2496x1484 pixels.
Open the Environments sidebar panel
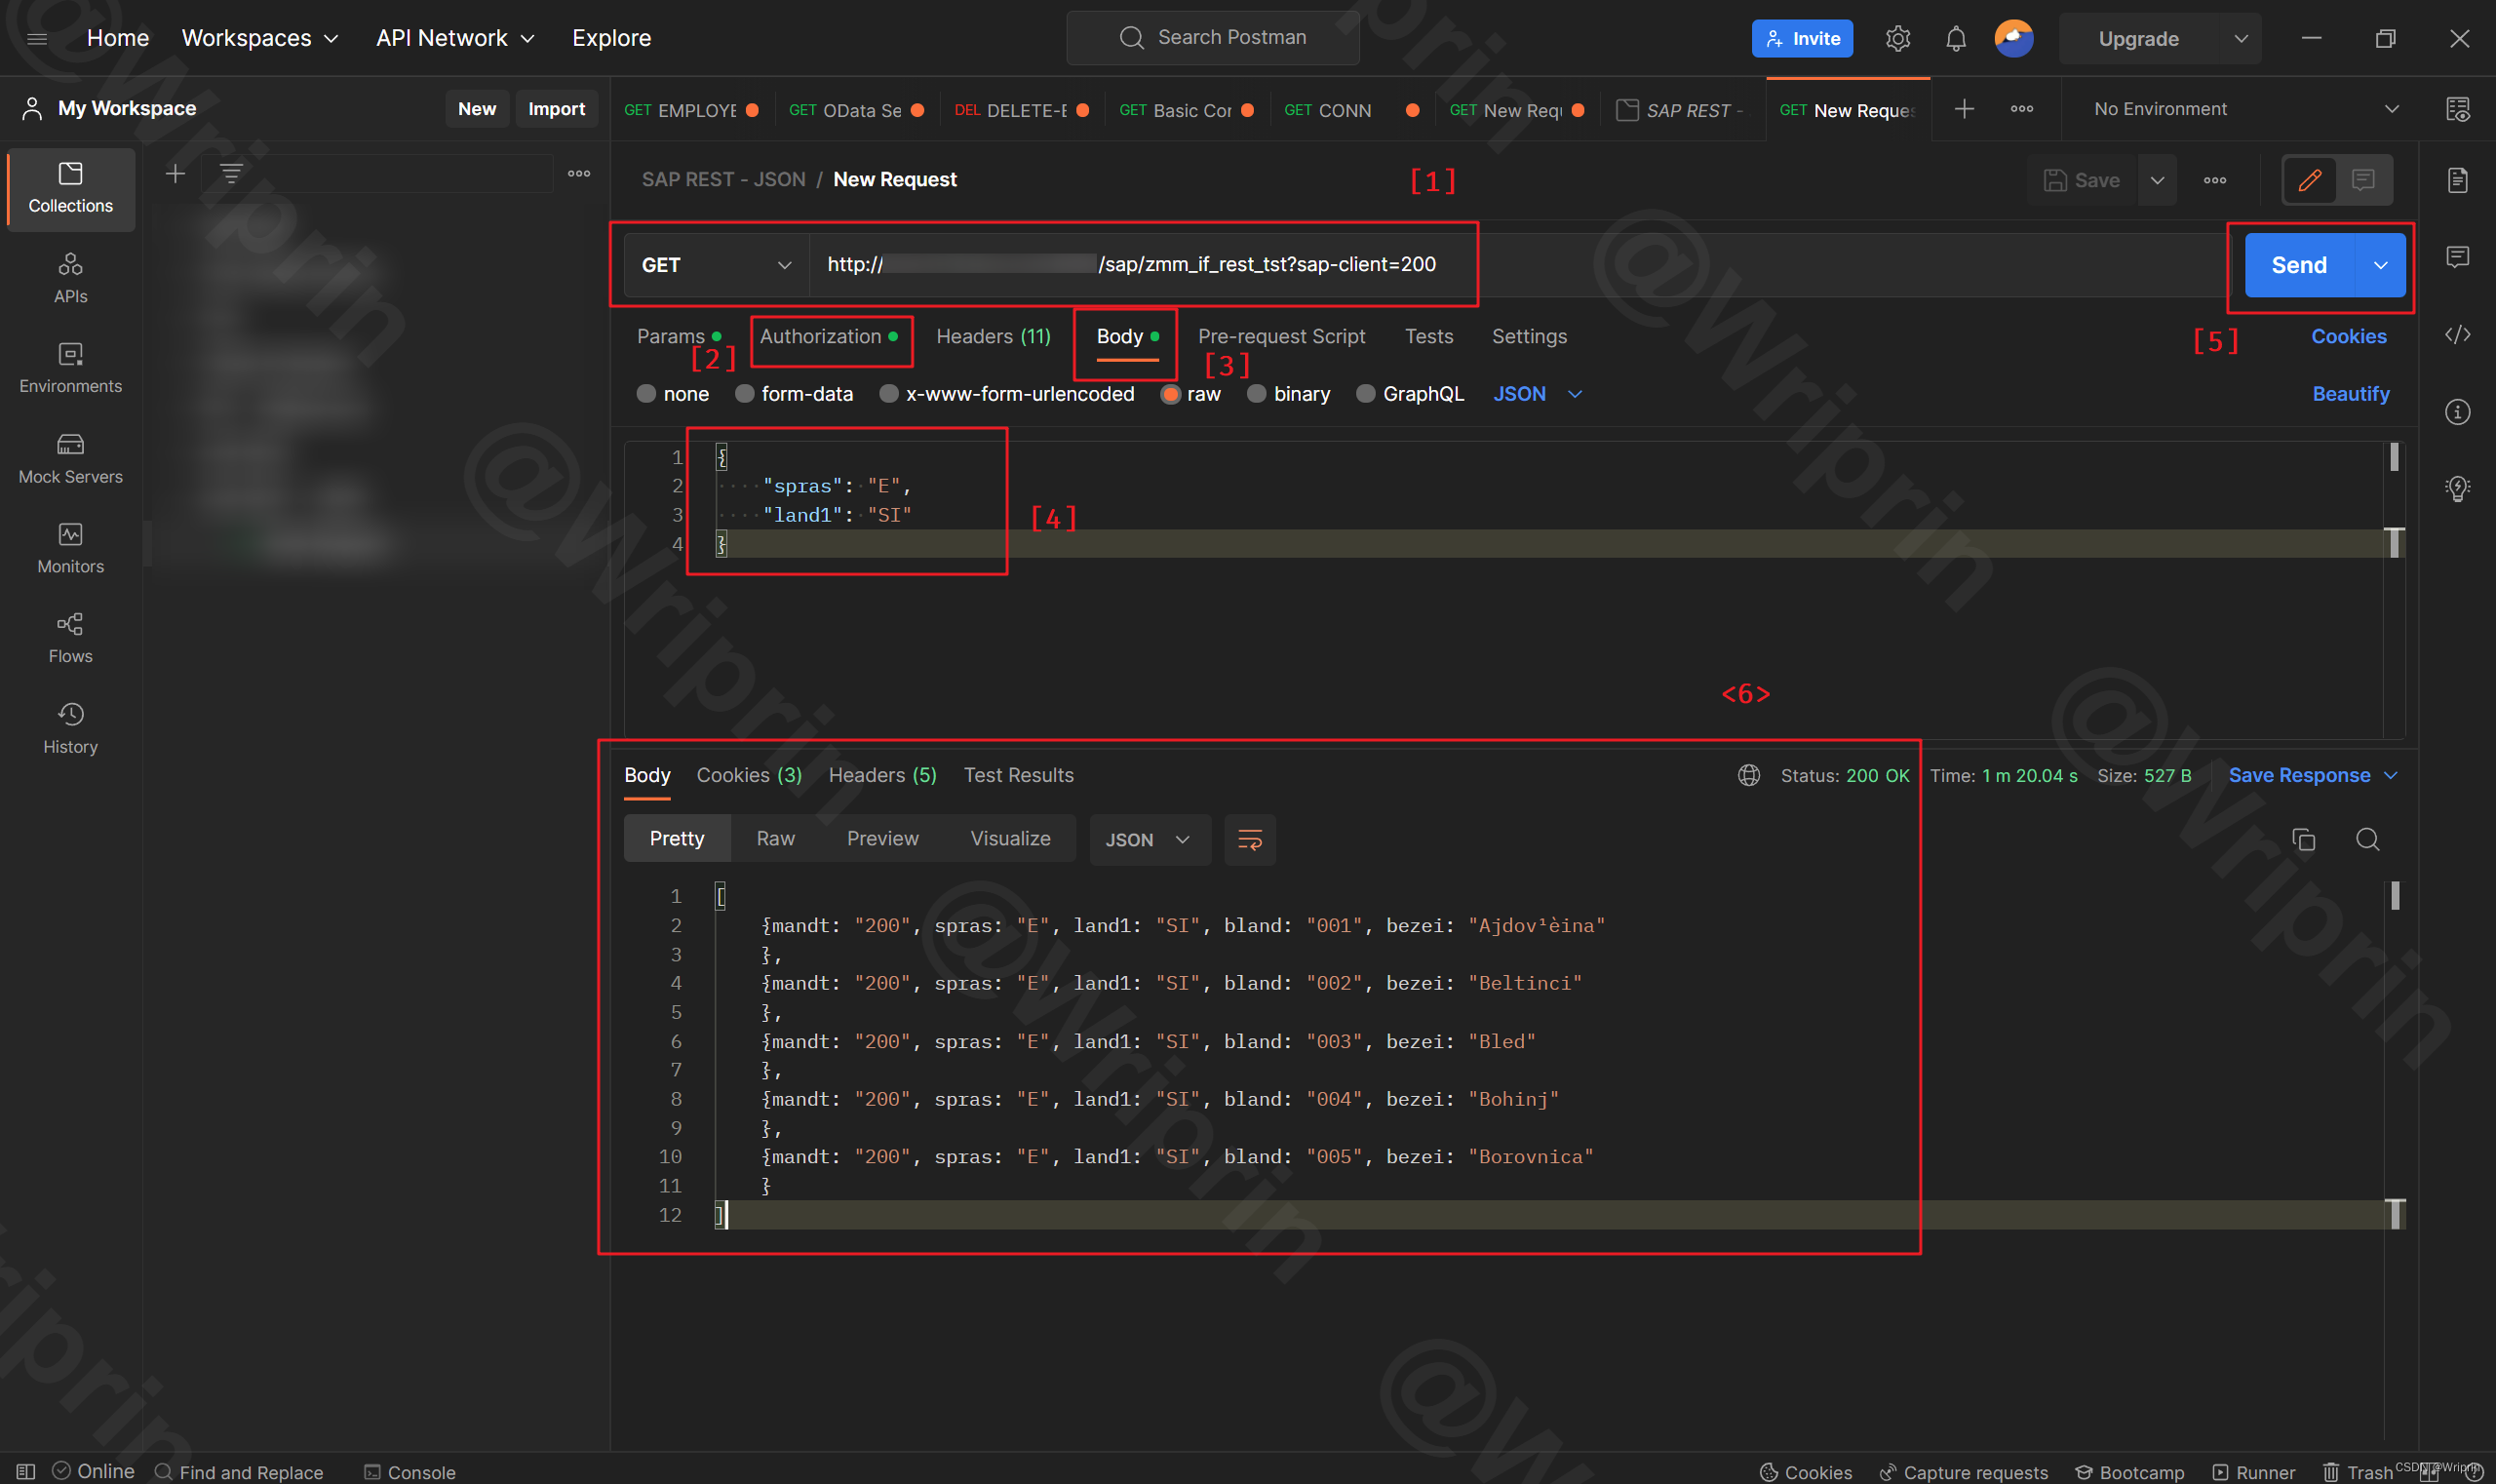click(70, 368)
